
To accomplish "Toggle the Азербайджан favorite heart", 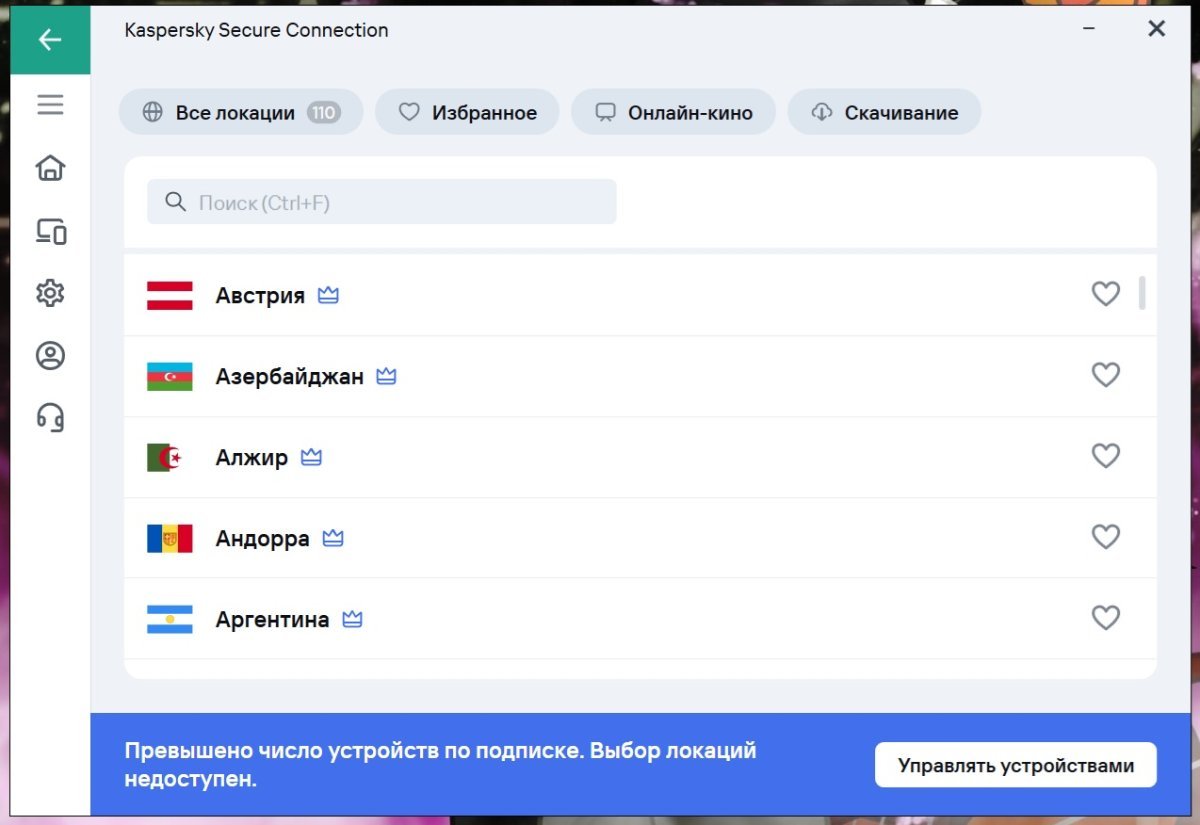I will coord(1105,375).
